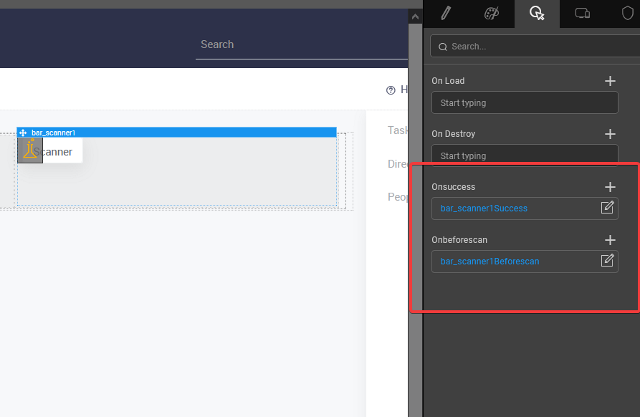Focus the On Load input field
This screenshot has height=417, width=640.
click(524, 103)
